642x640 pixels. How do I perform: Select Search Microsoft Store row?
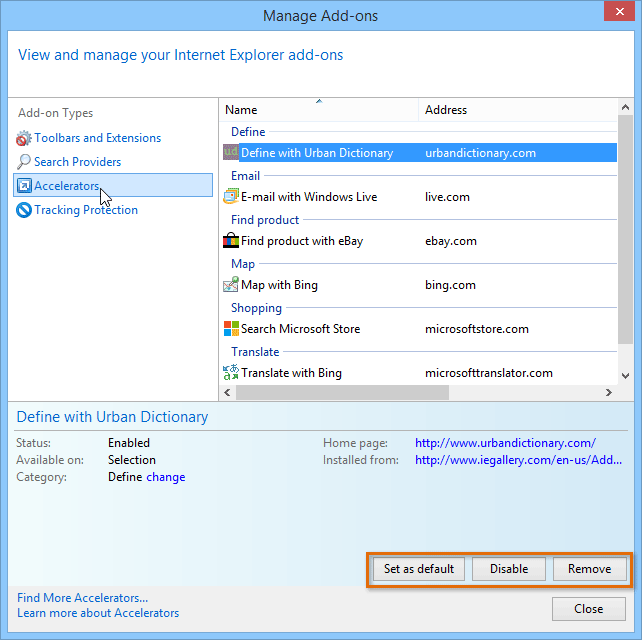point(420,329)
